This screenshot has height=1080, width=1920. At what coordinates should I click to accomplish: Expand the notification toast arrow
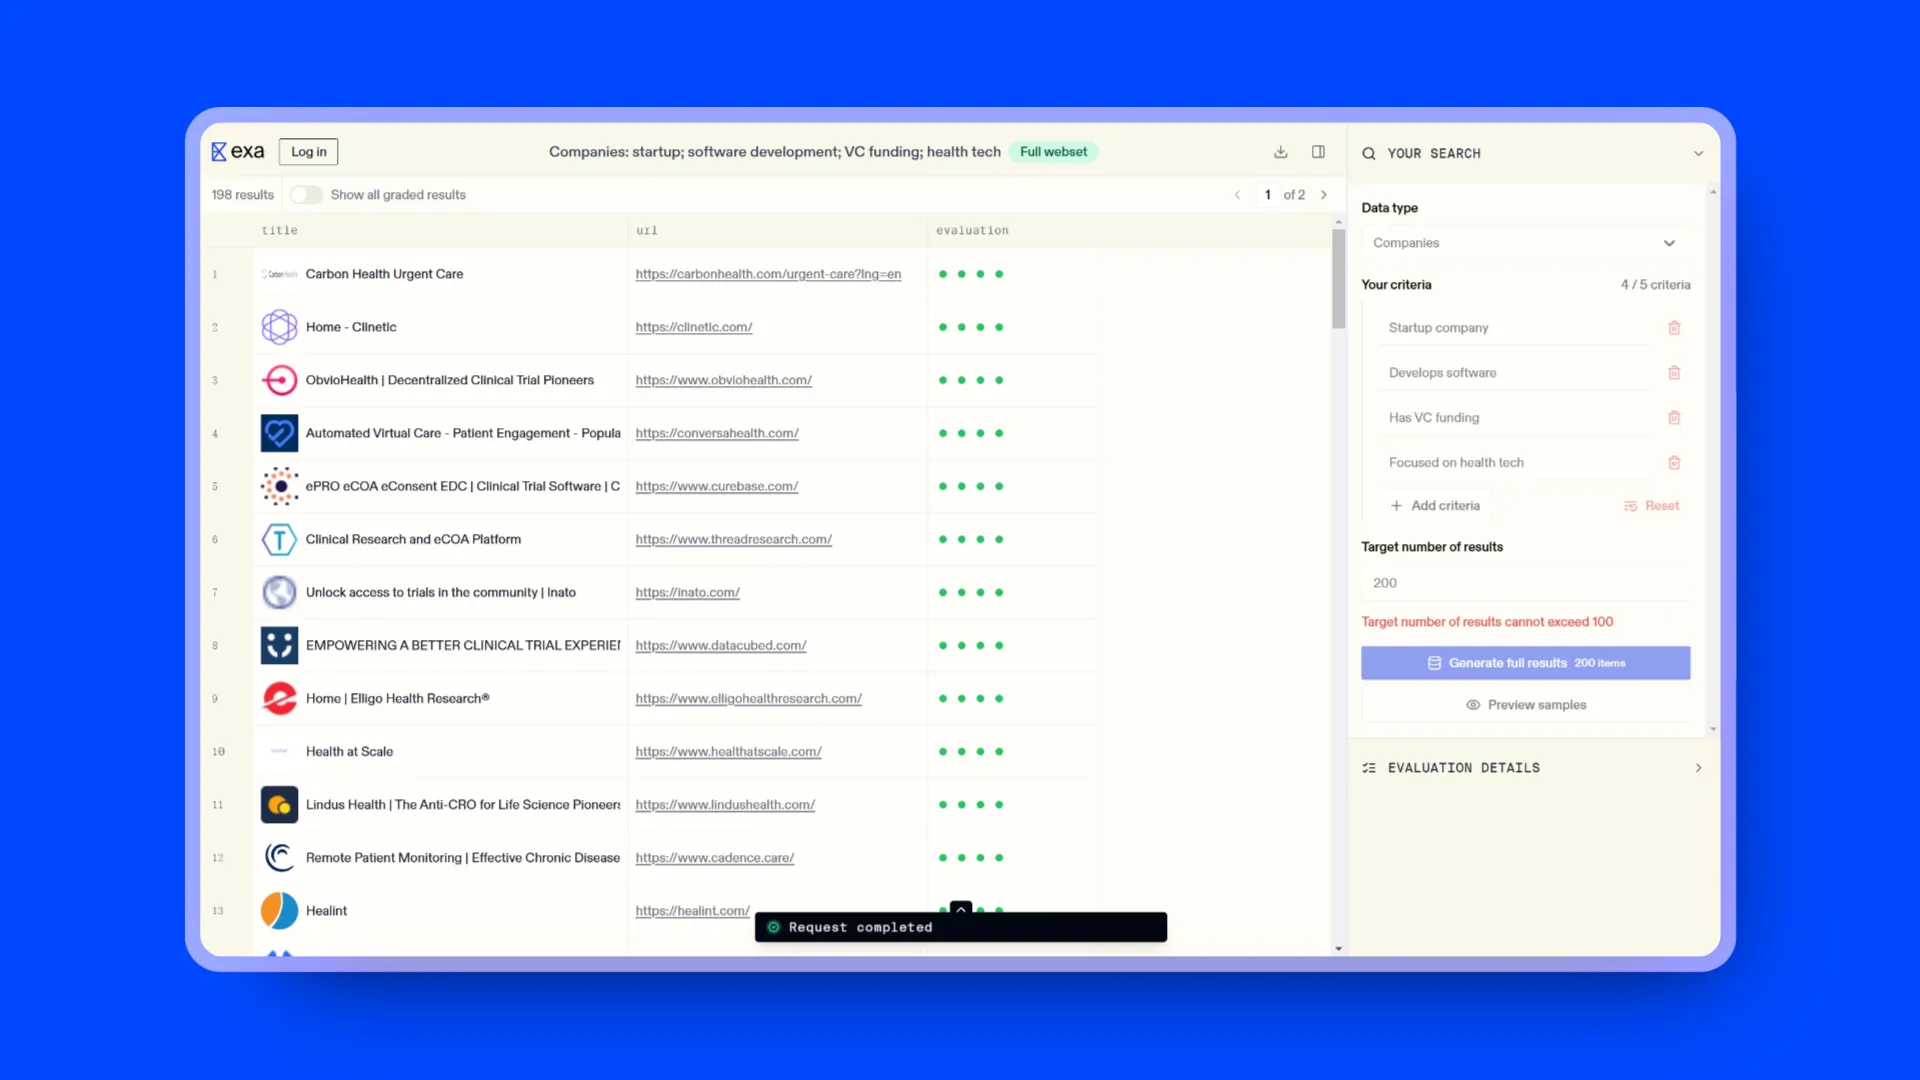(x=961, y=908)
